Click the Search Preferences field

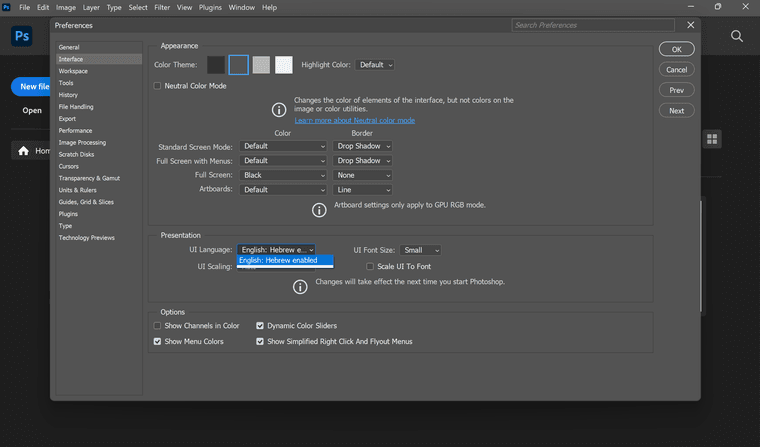[593, 25]
